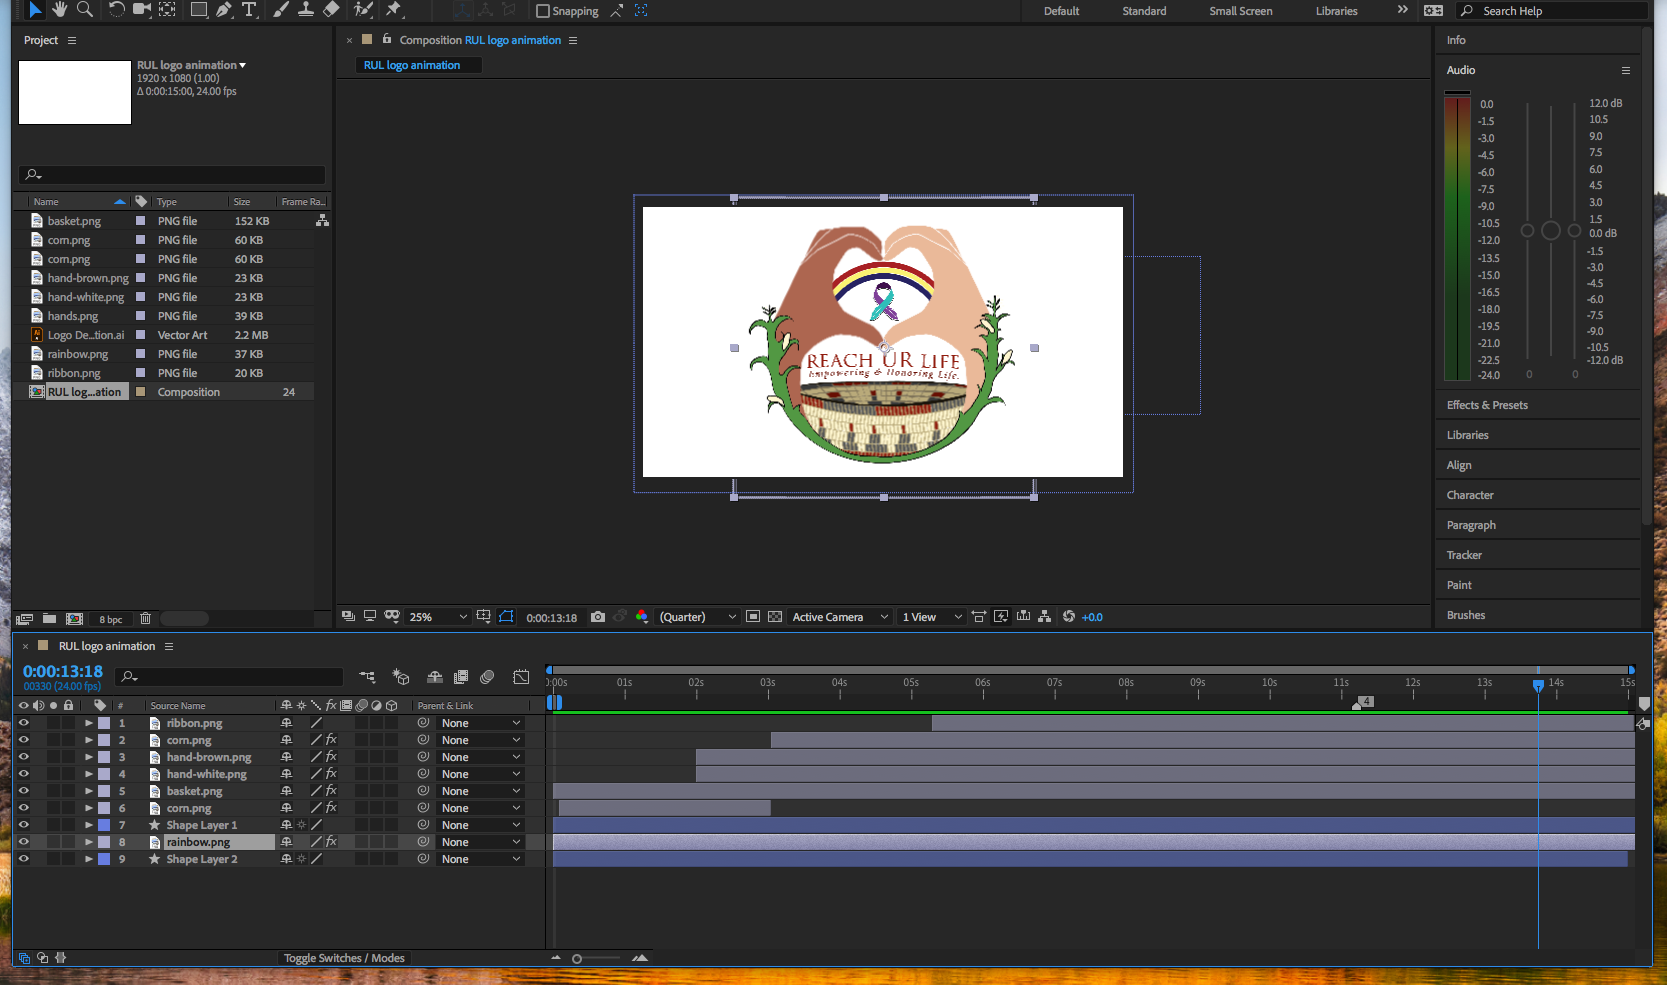
Task: Open the Graph Editor in timeline
Action: pyautogui.click(x=521, y=677)
